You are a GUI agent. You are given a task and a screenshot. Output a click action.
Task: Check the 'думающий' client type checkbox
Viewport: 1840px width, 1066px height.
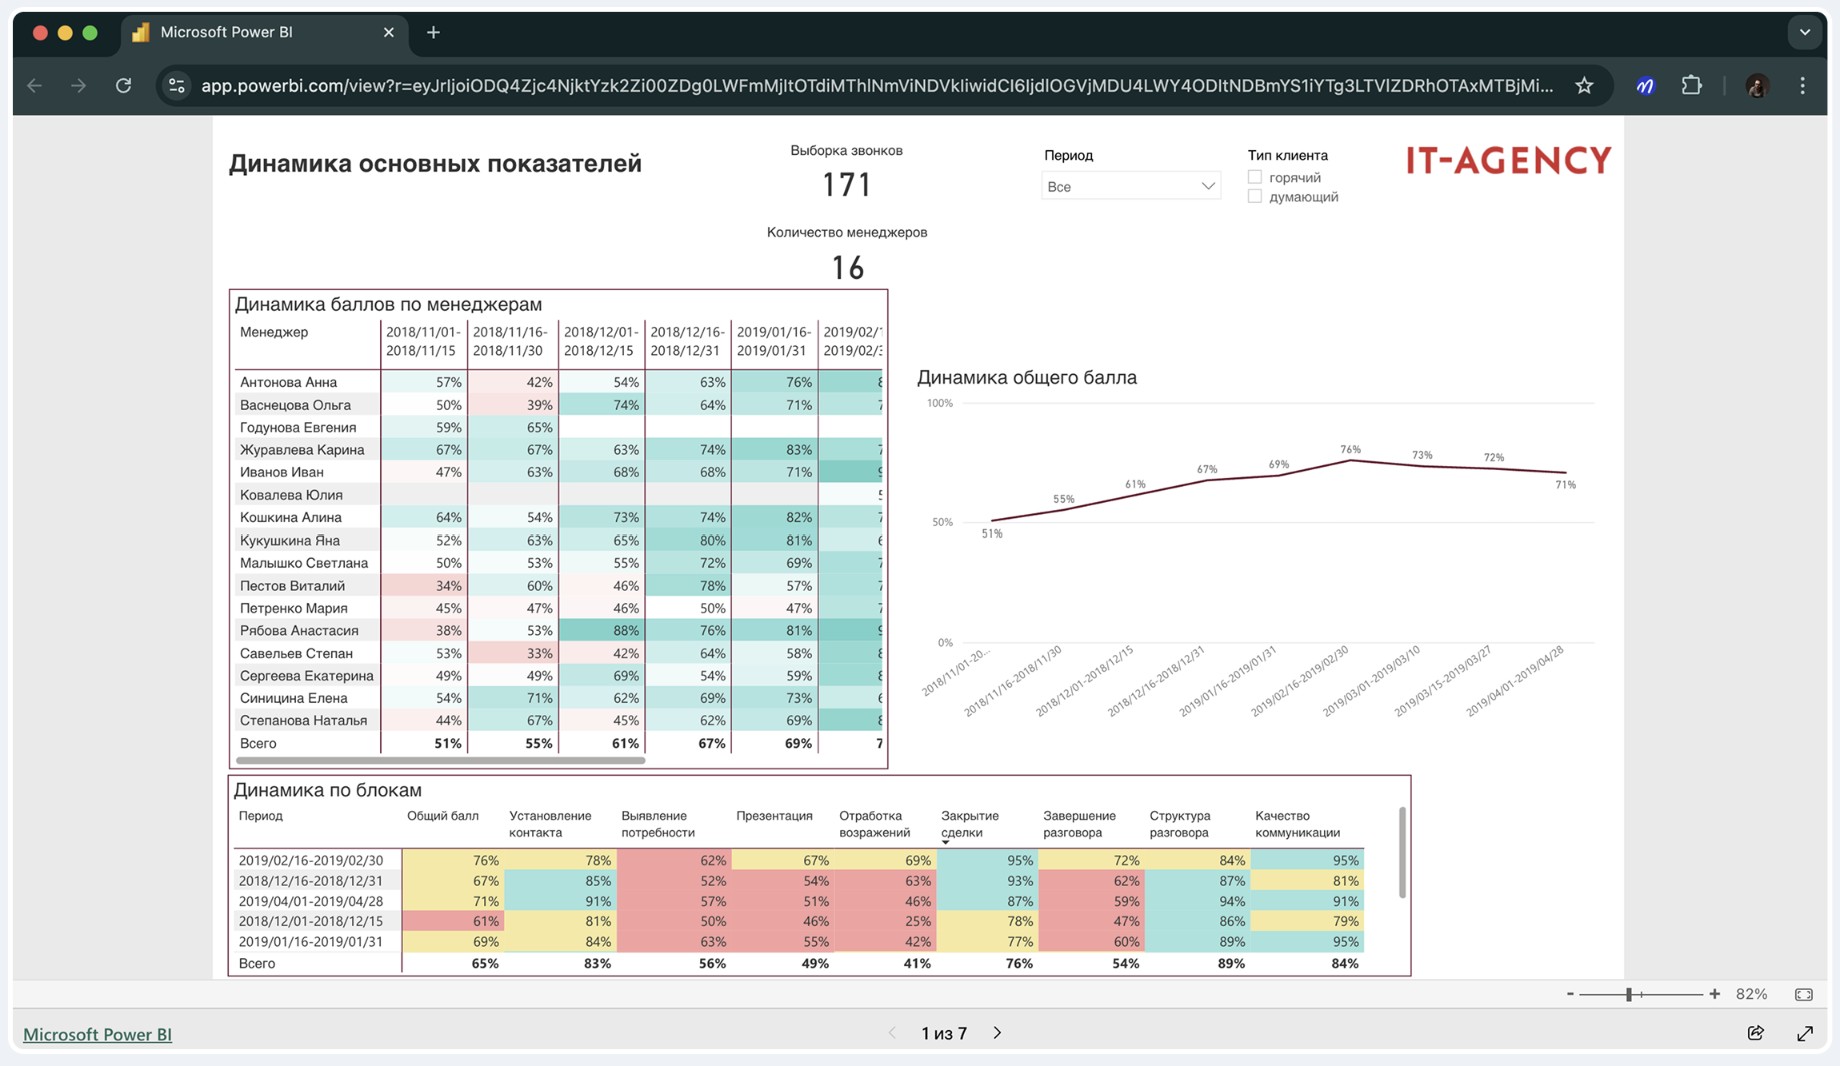coord(1255,197)
